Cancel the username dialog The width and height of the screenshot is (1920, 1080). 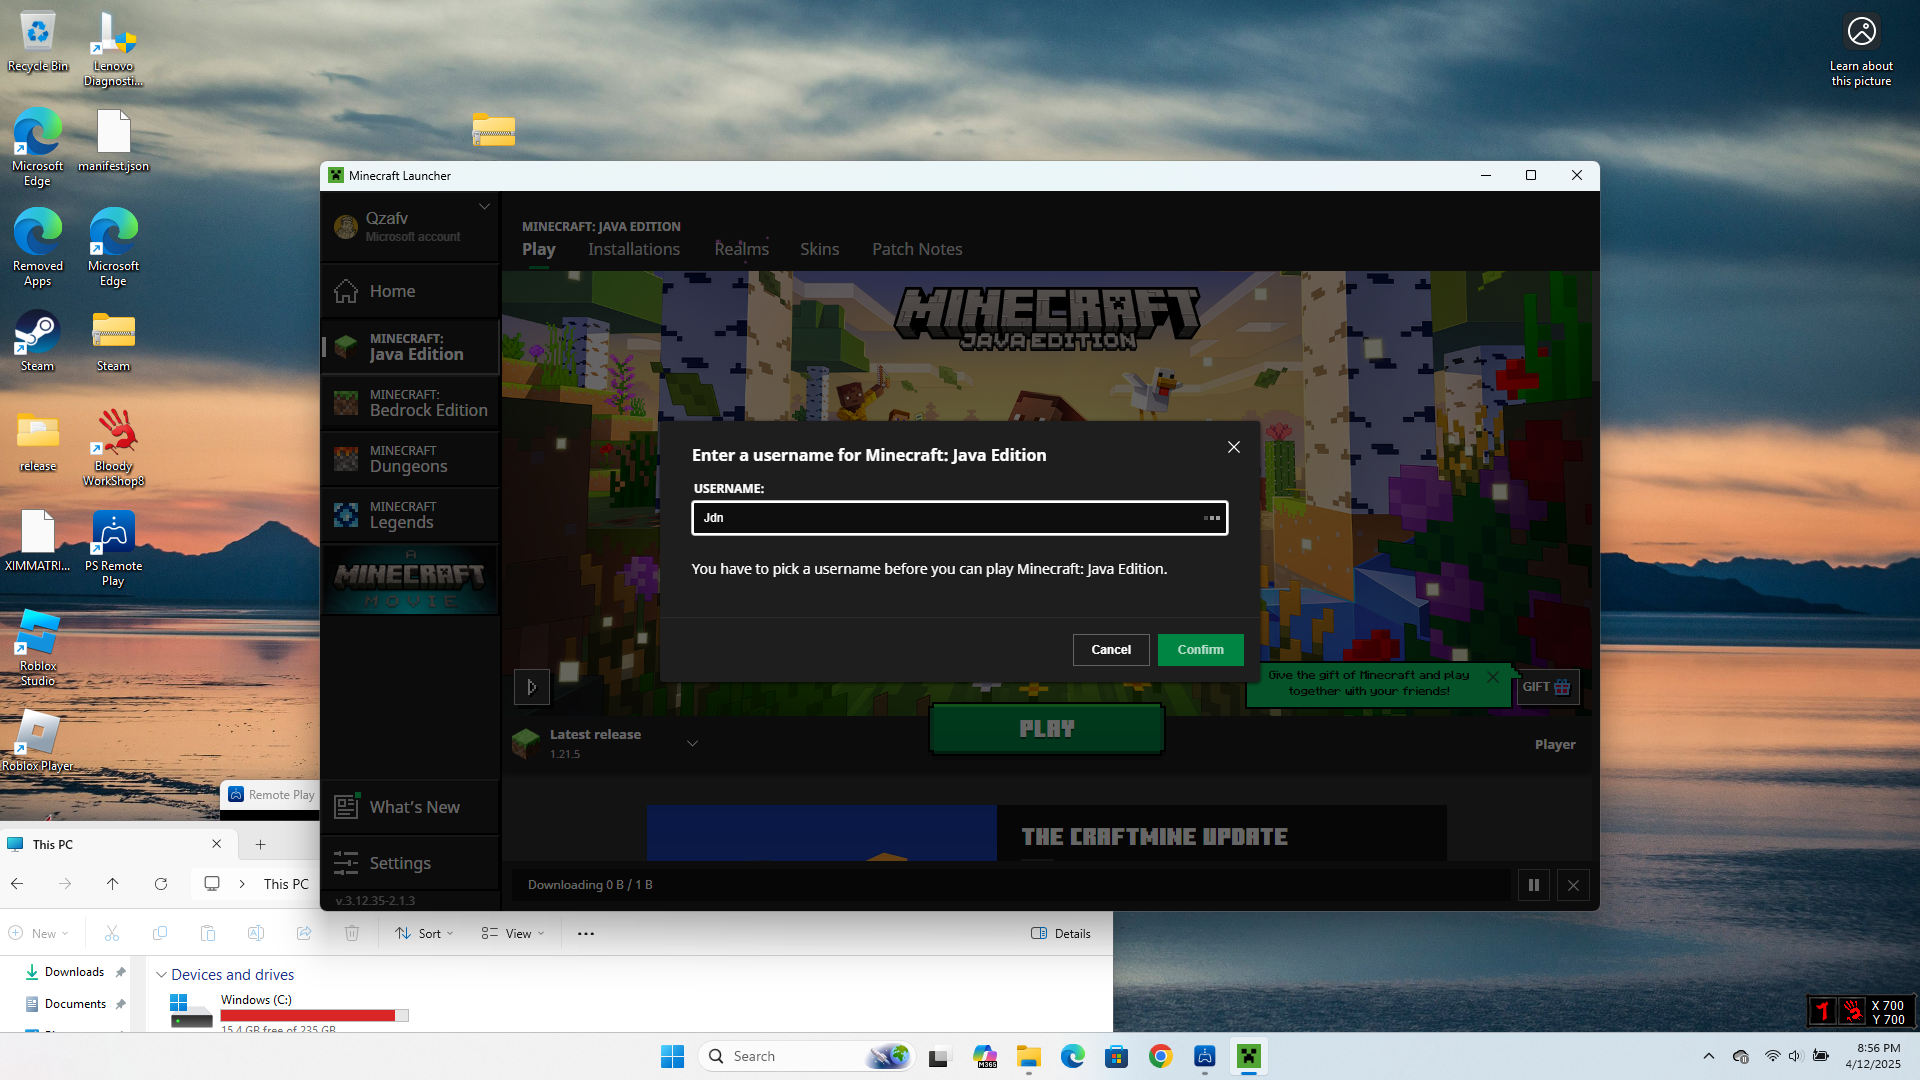(1111, 650)
